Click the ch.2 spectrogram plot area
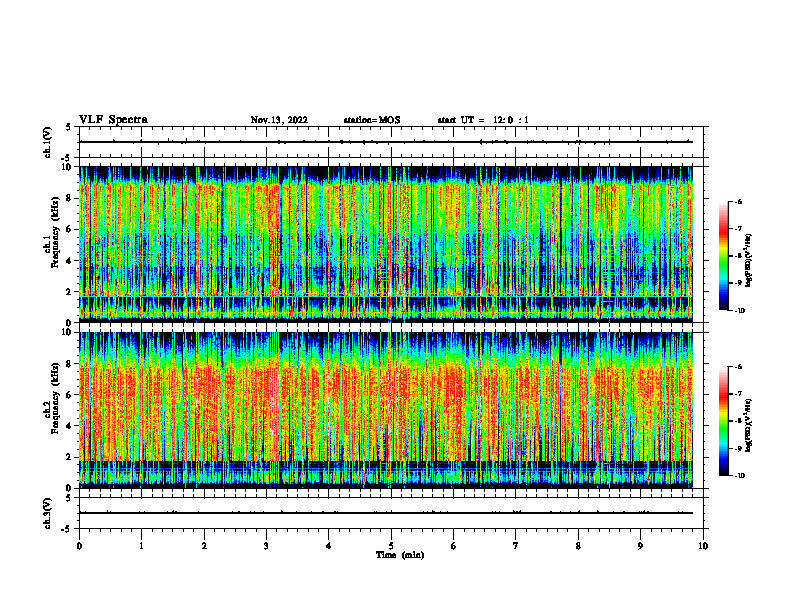792x612 pixels. [x=386, y=410]
